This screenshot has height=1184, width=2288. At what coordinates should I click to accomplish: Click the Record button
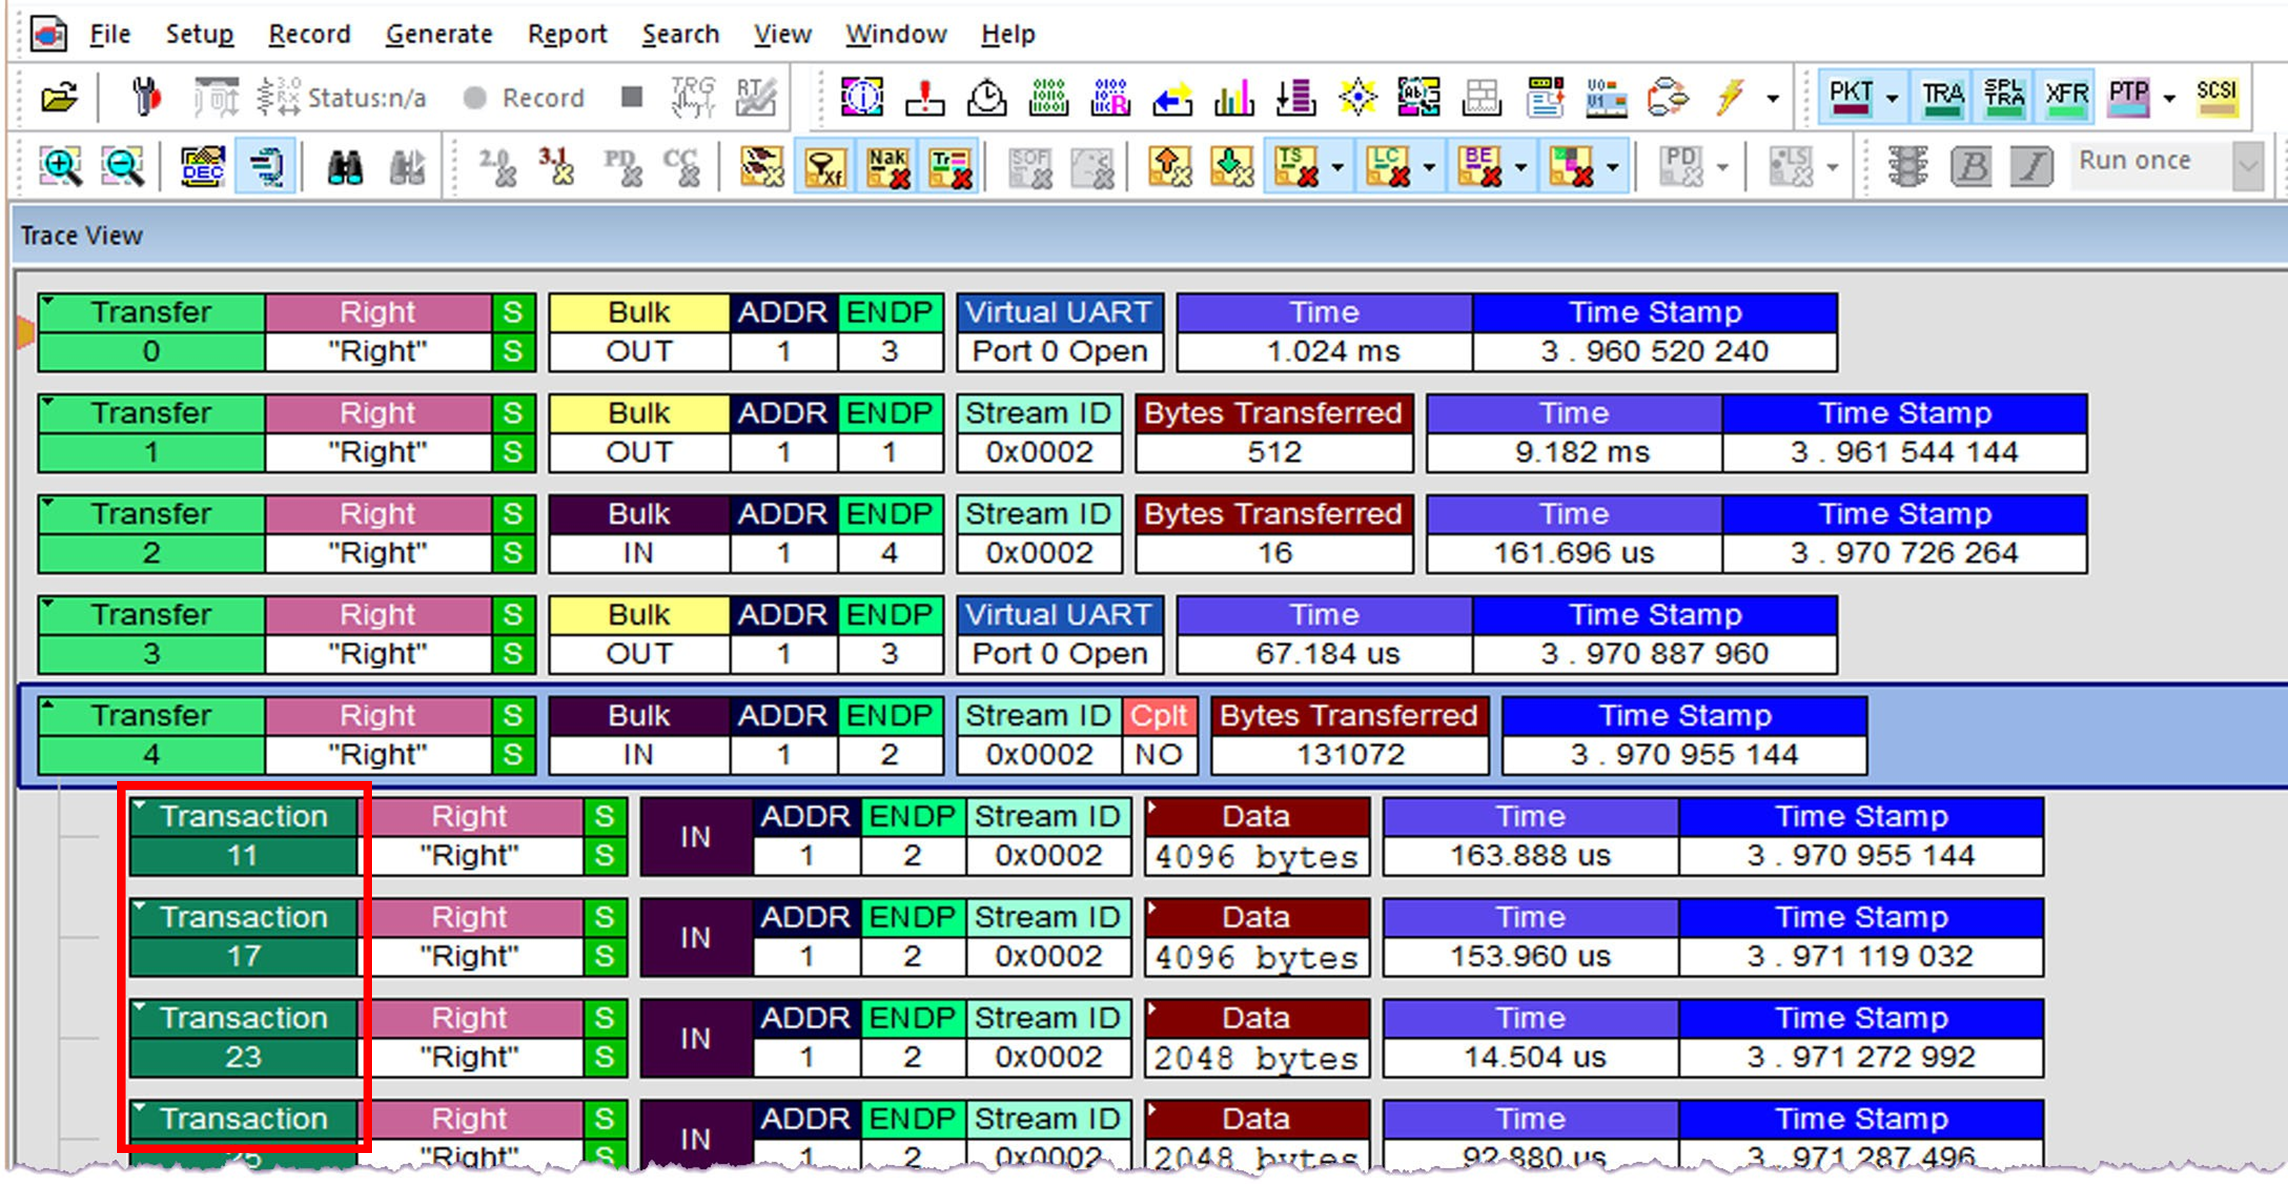(x=524, y=98)
